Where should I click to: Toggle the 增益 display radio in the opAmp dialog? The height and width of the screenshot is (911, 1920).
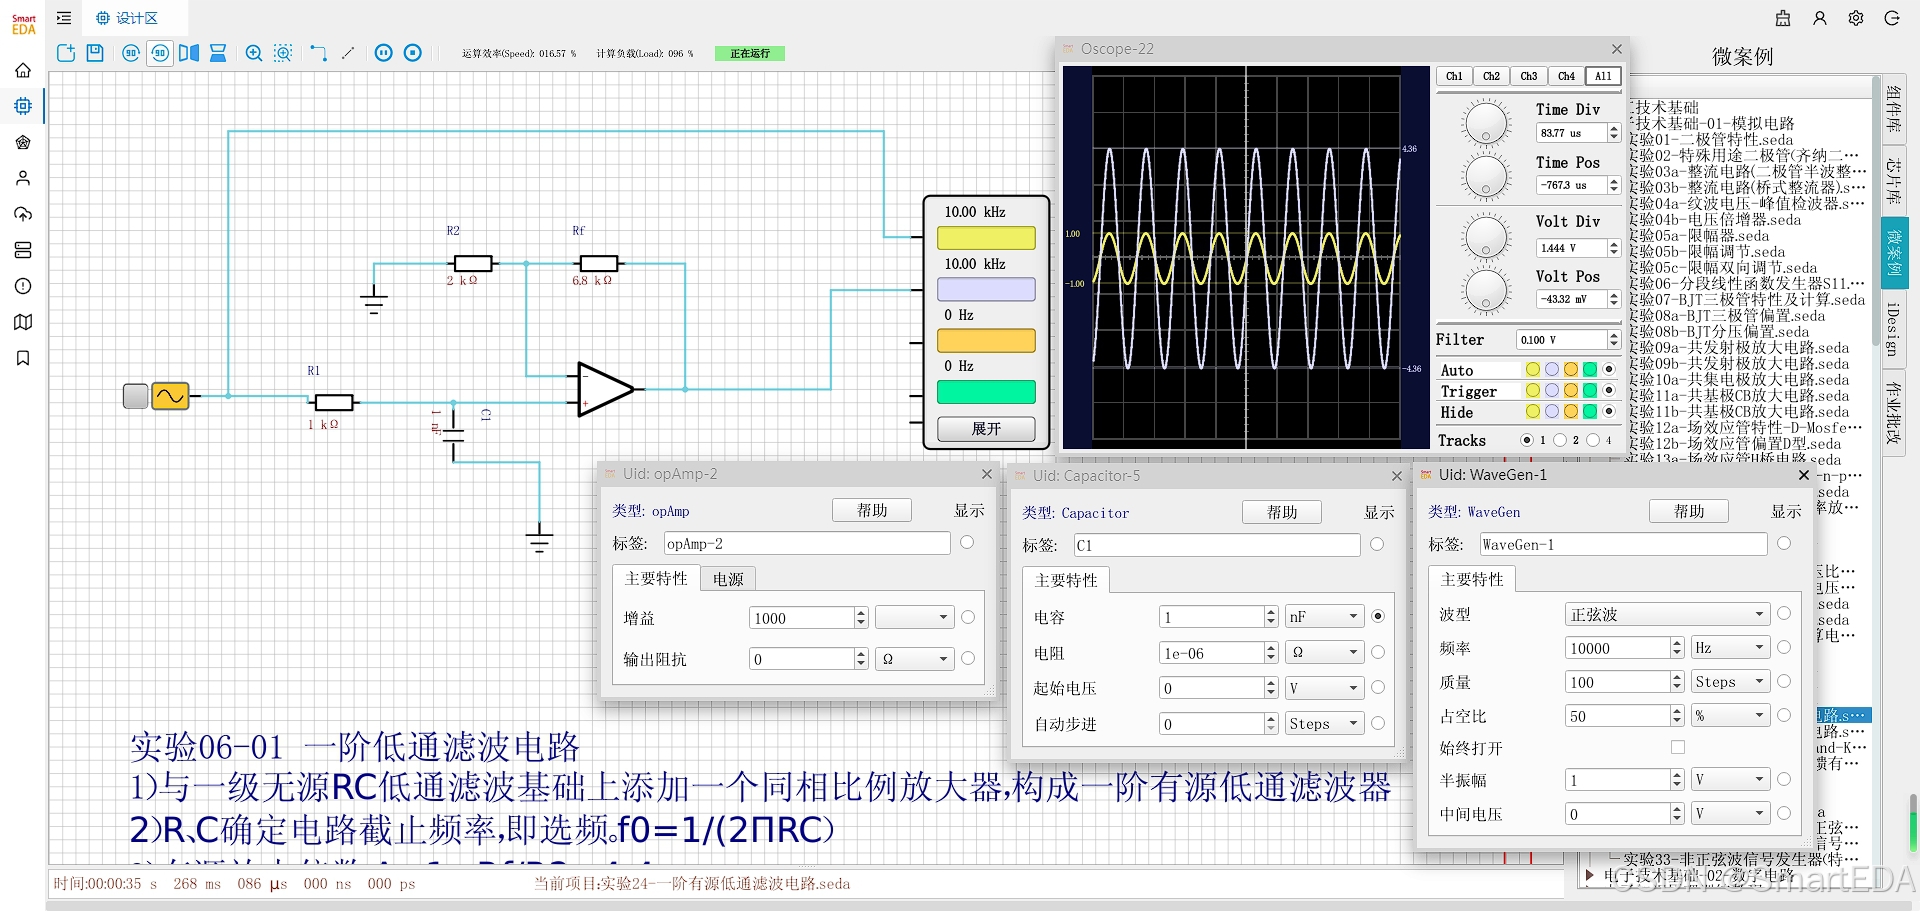[x=968, y=618]
